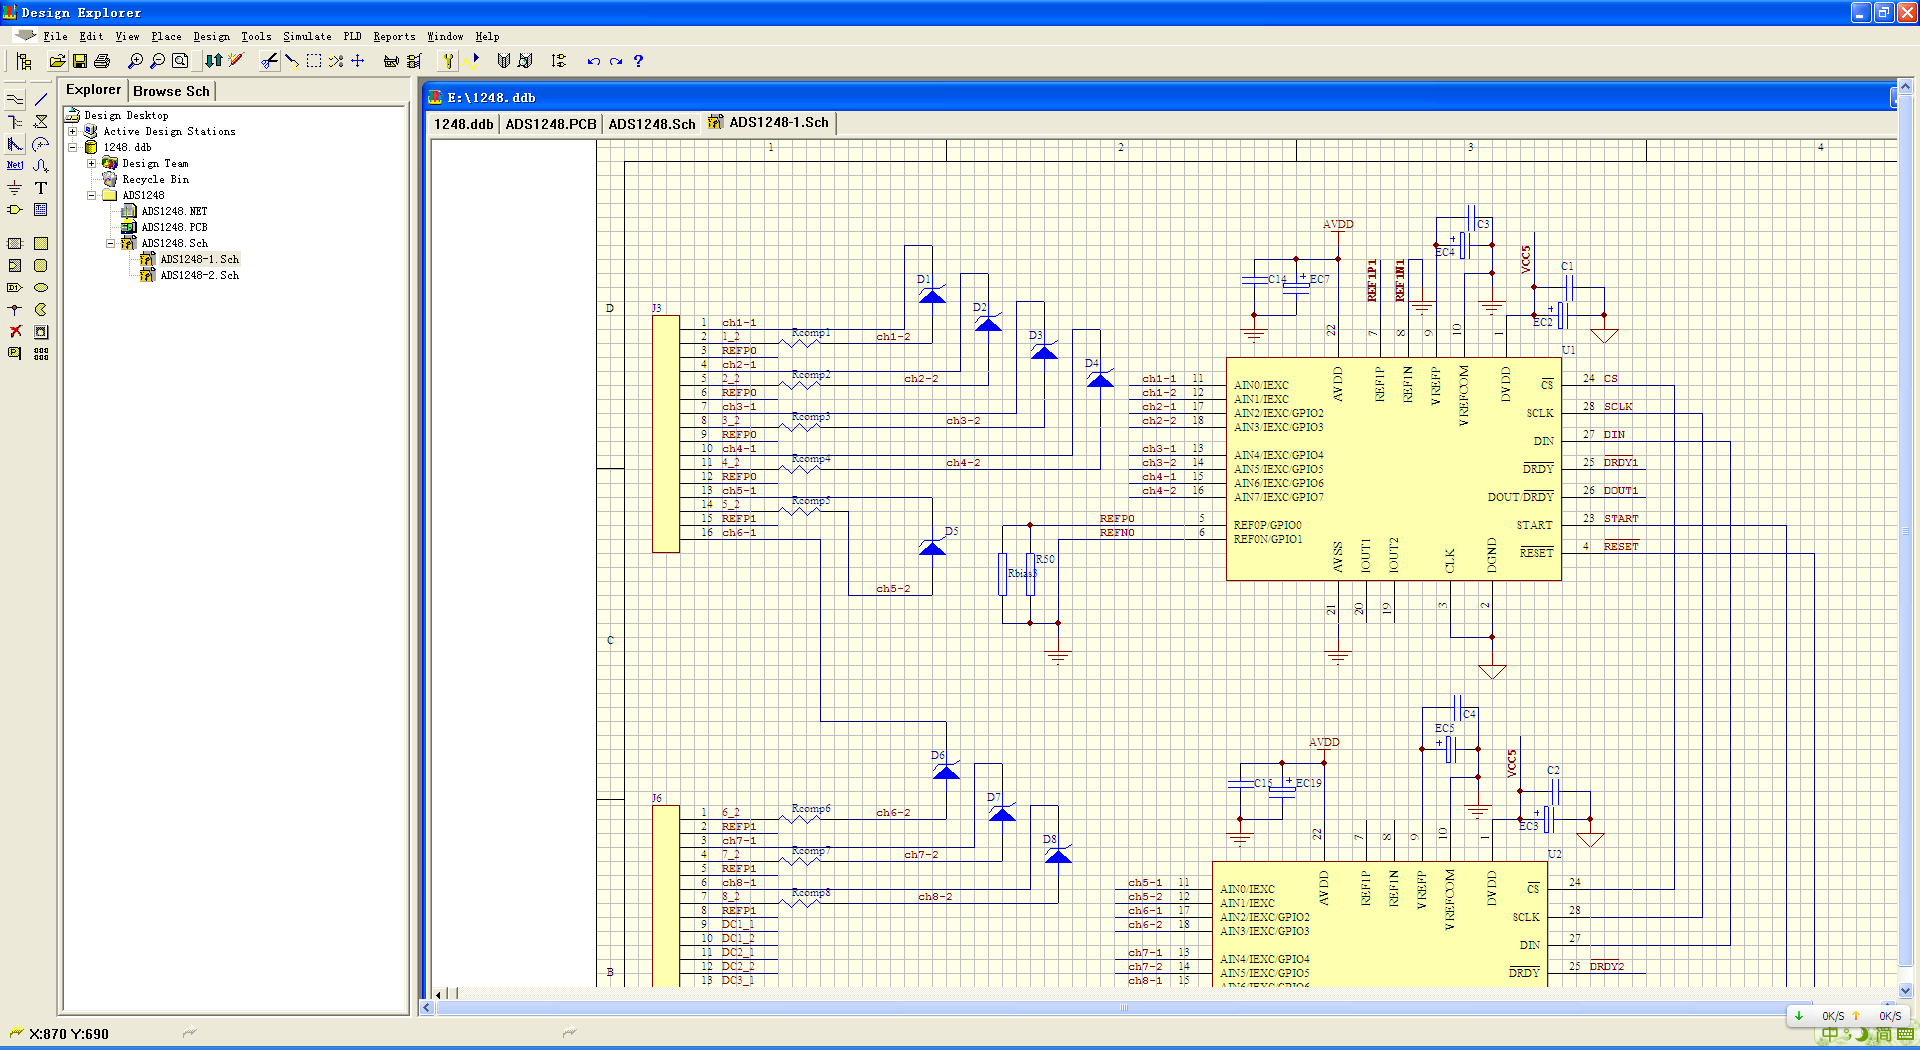Switch to the ADS1248.PCB document tab

tap(550, 124)
